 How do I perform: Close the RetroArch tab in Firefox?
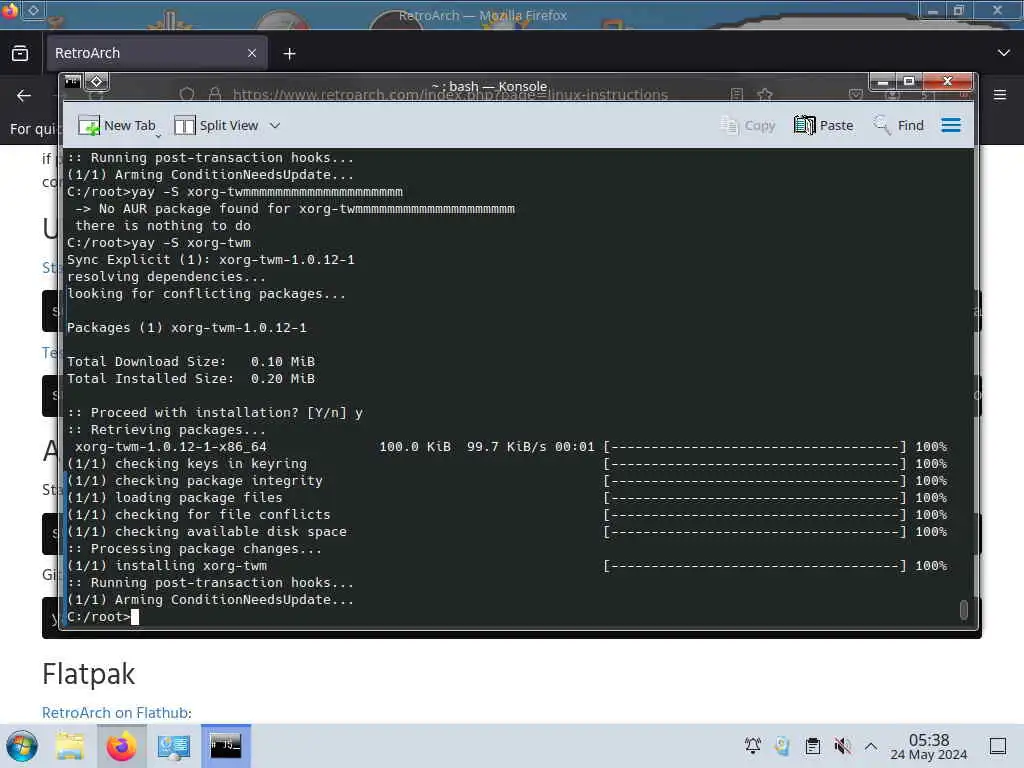(x=252, y=53)
